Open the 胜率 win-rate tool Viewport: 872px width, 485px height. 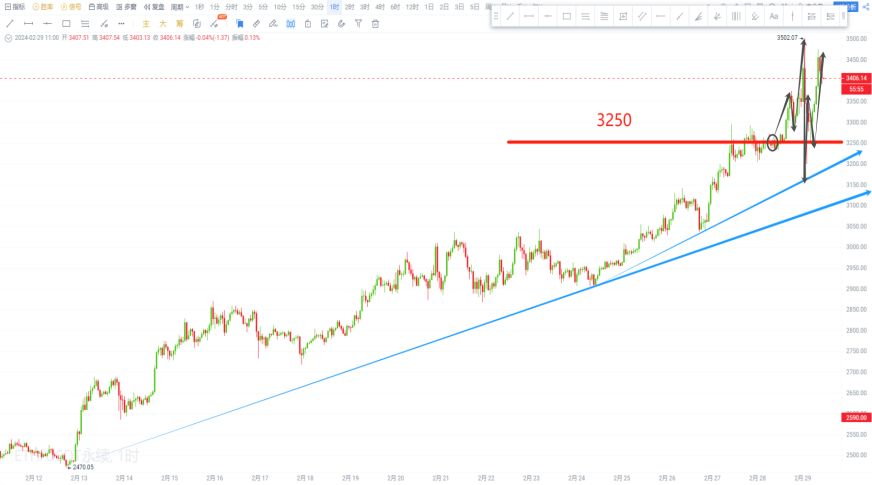tap(43, 7)
